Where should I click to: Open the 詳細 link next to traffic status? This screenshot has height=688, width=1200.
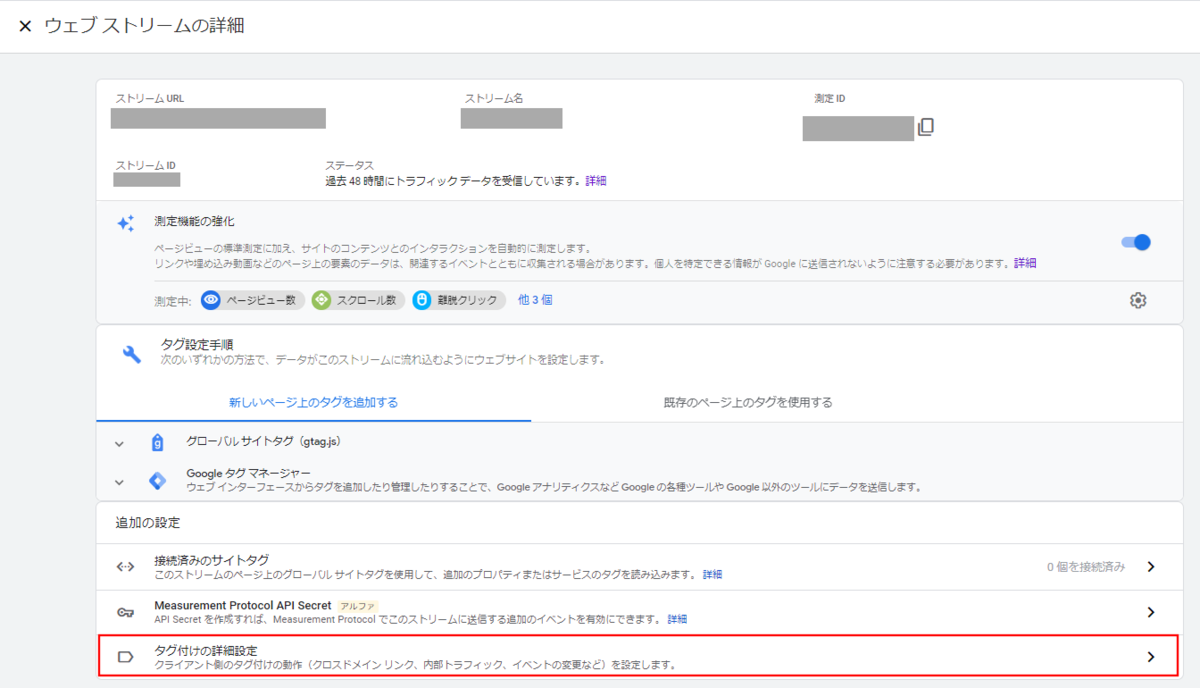(596, 181)
